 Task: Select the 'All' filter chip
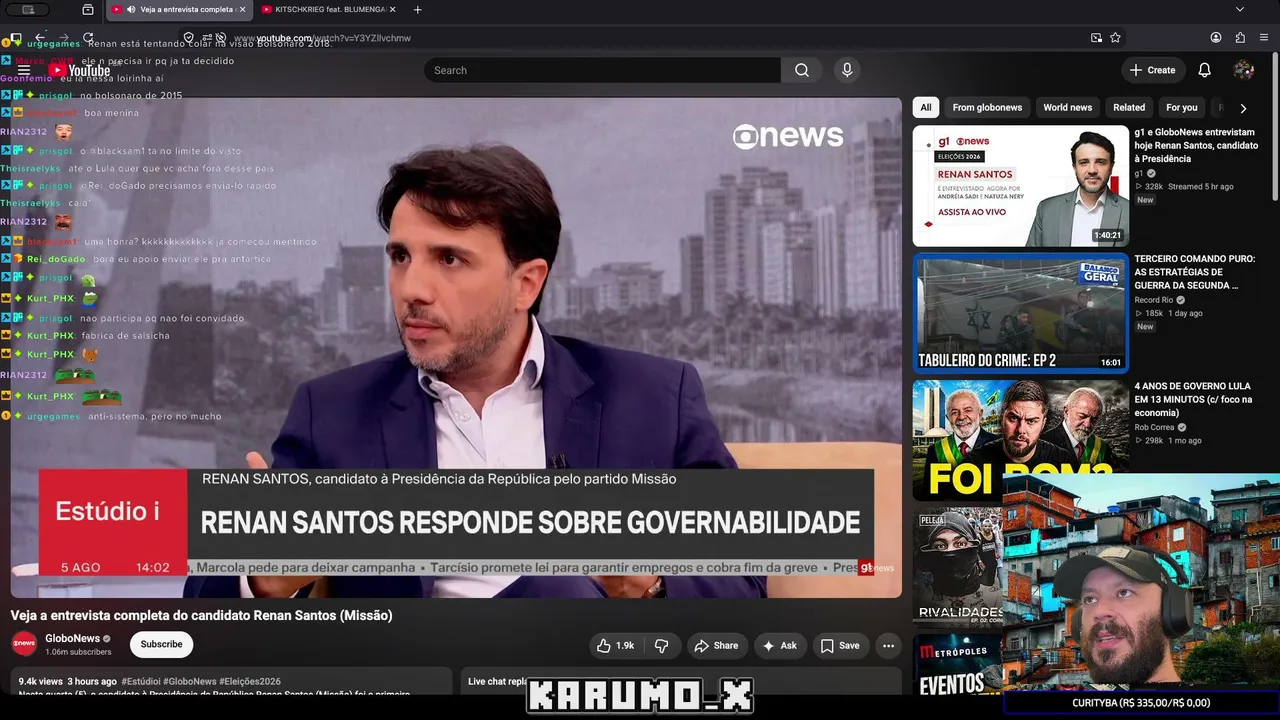(926, 108)
